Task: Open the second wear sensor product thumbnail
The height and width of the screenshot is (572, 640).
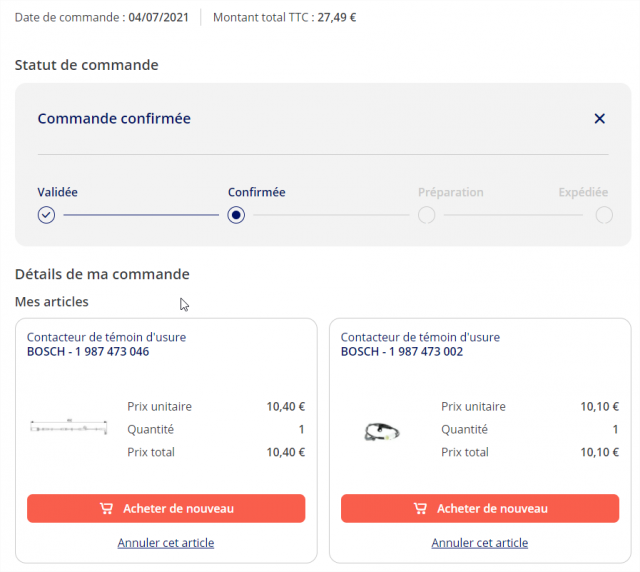Action: [382, 431]
